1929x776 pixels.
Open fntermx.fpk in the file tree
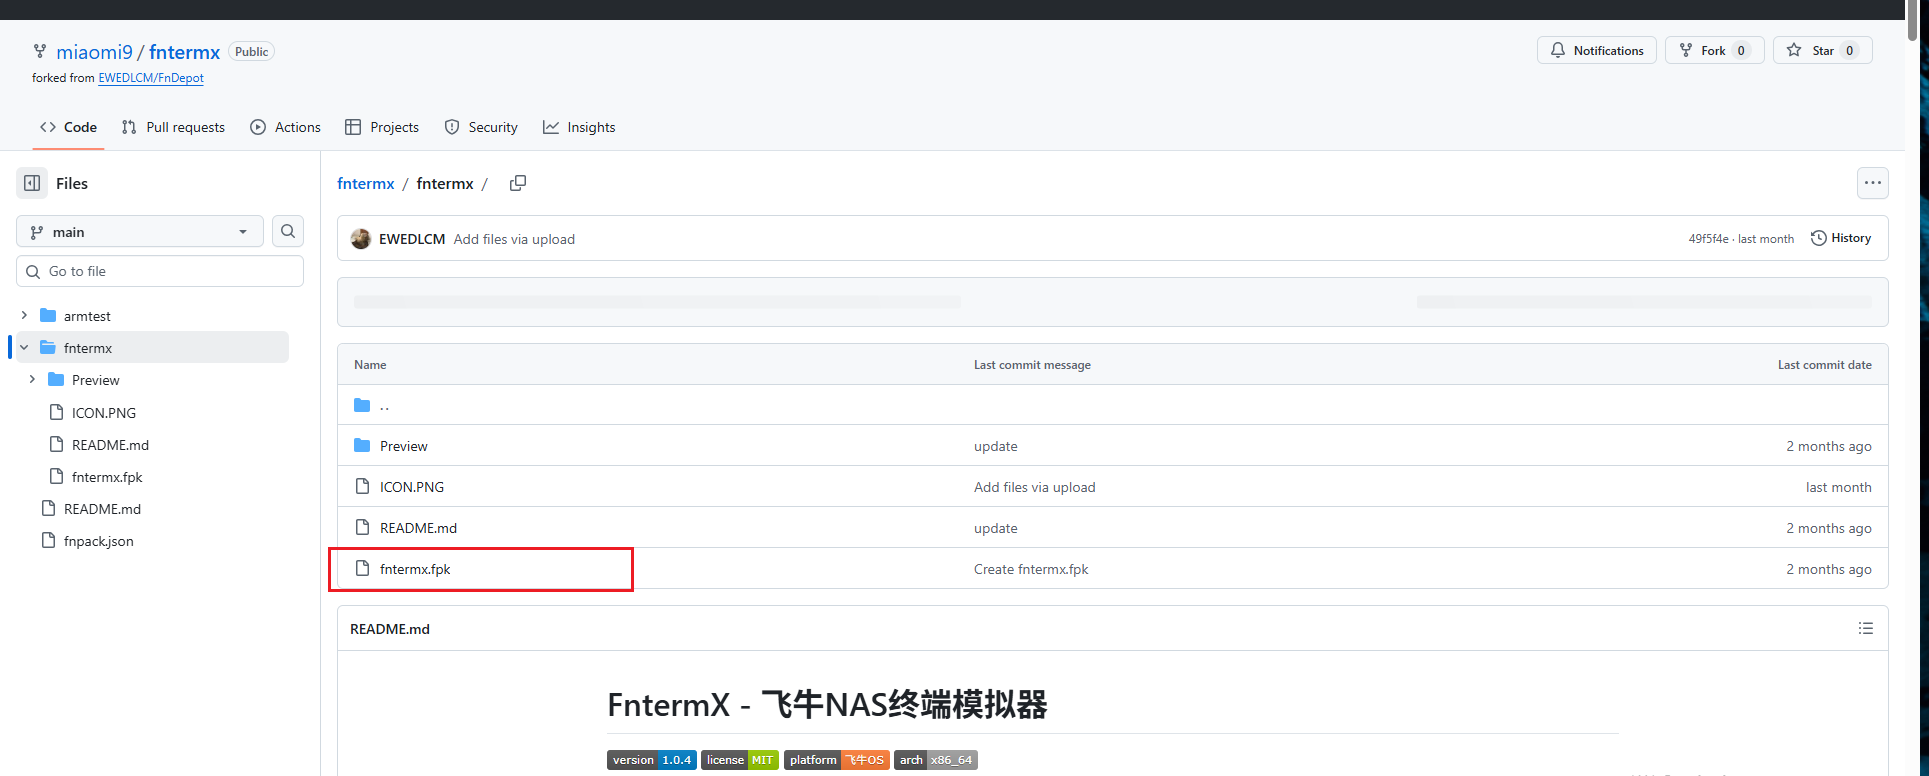coord(107,476)
